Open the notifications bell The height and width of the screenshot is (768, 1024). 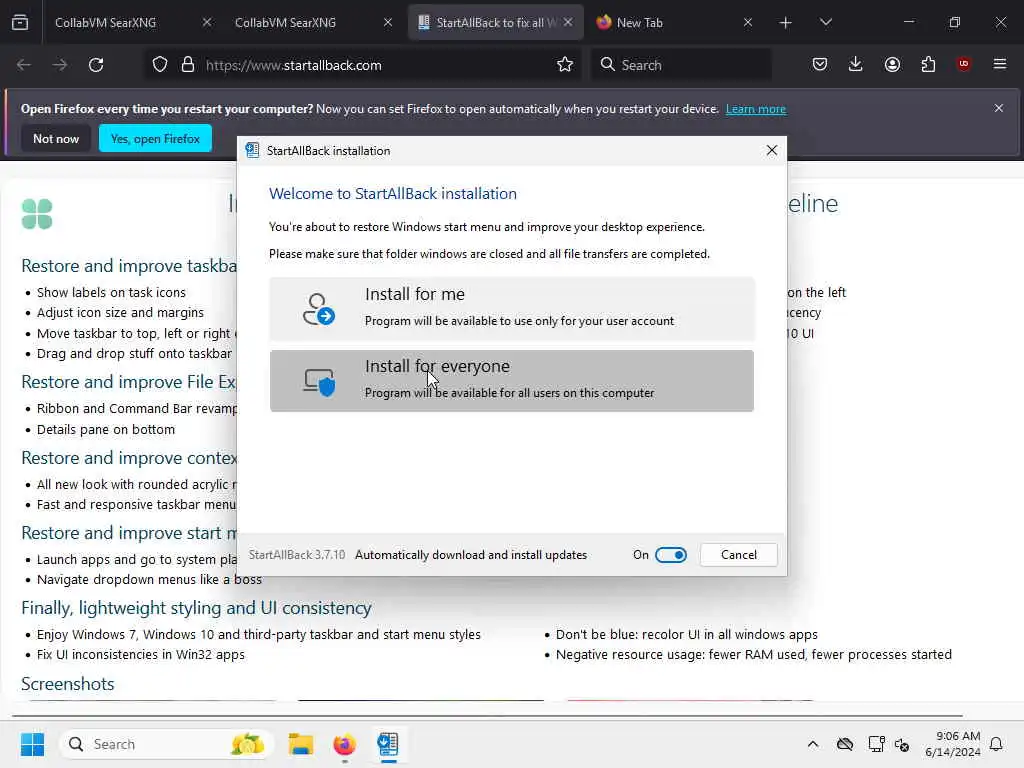996,744
